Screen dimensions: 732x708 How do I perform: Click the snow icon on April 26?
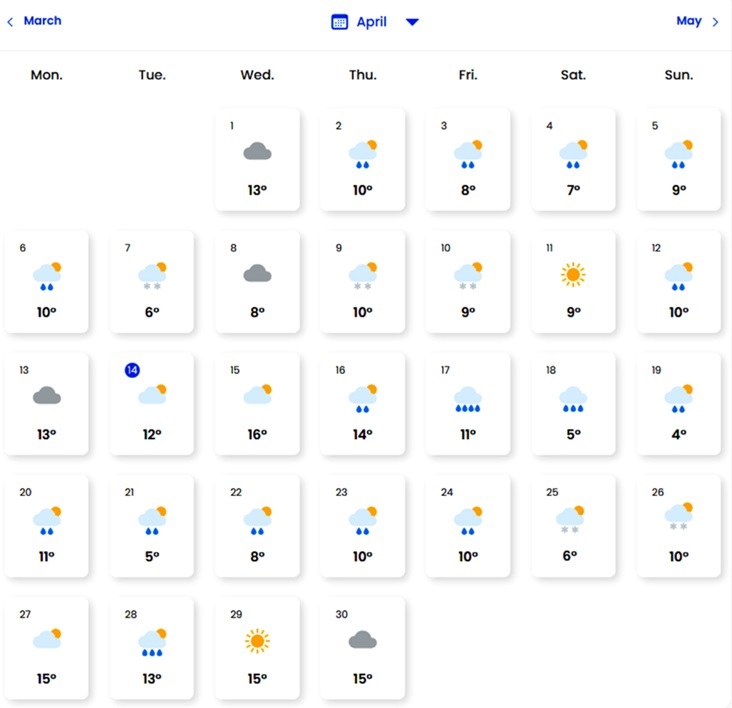[x=679, y=516]
